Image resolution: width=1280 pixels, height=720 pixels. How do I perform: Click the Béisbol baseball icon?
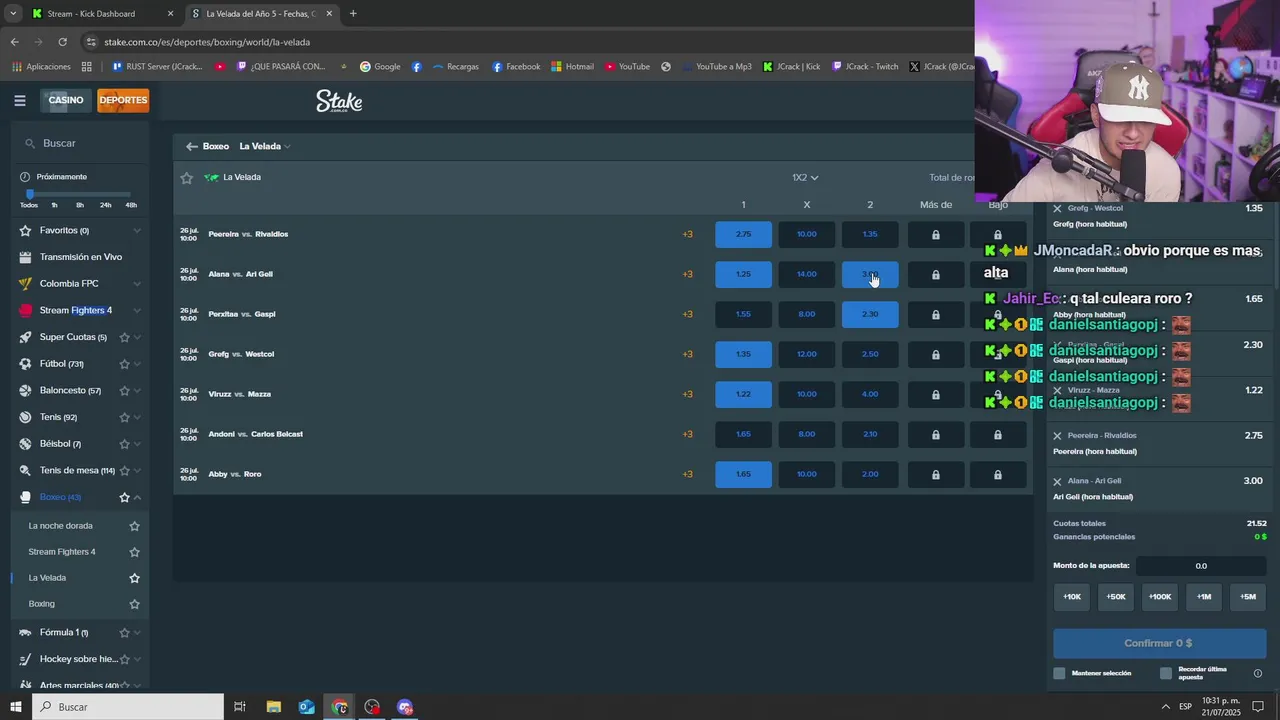coord(26,444)
